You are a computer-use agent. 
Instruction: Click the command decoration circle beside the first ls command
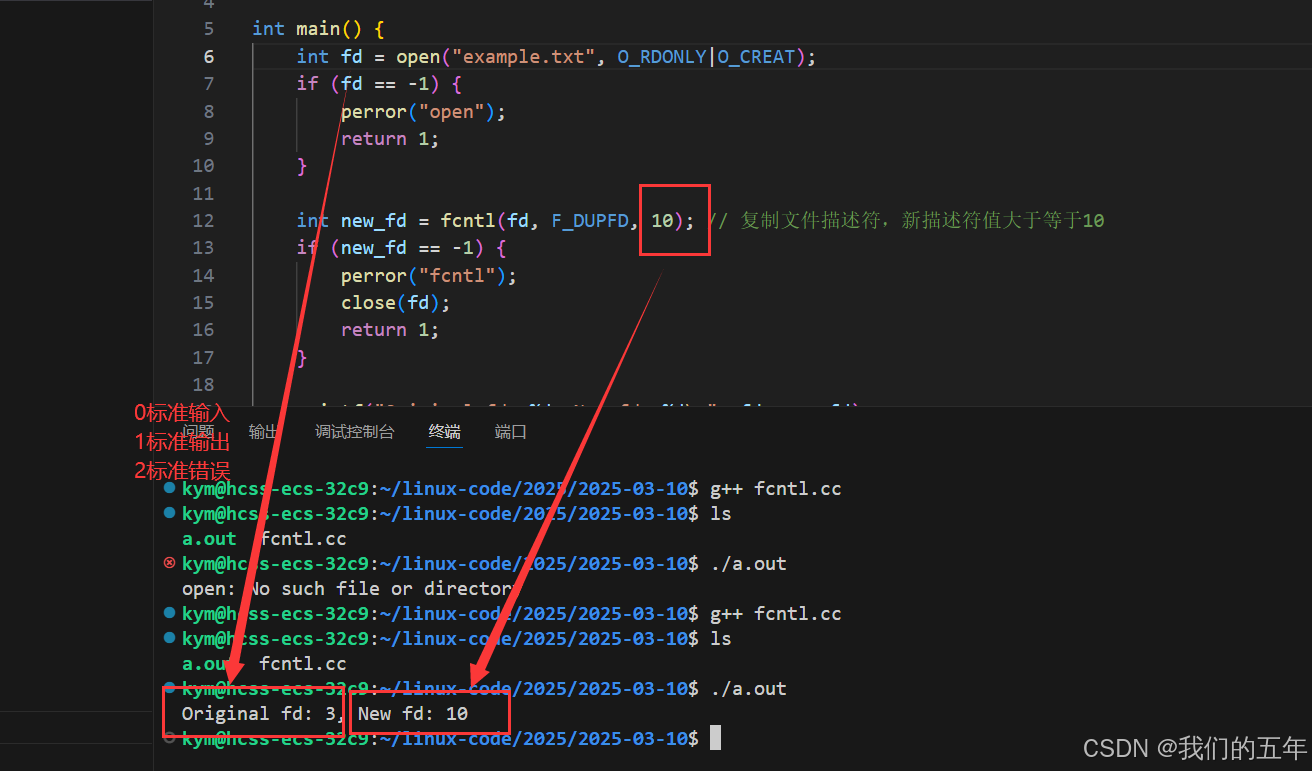168,513
